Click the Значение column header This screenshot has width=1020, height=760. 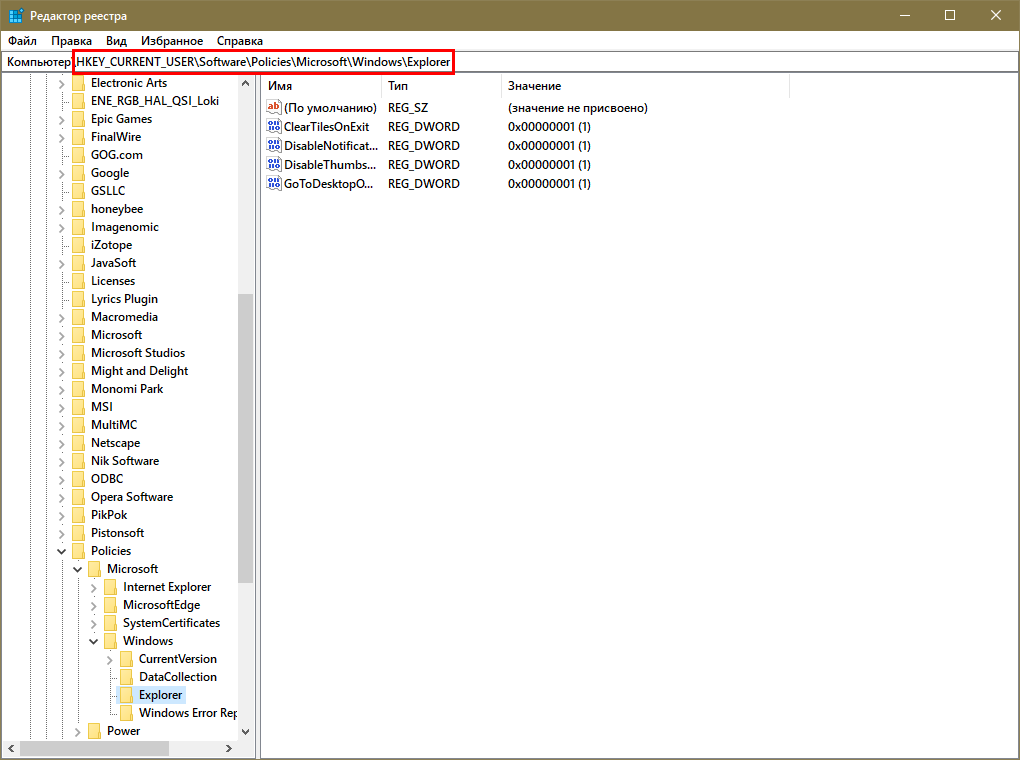[640, 86]
